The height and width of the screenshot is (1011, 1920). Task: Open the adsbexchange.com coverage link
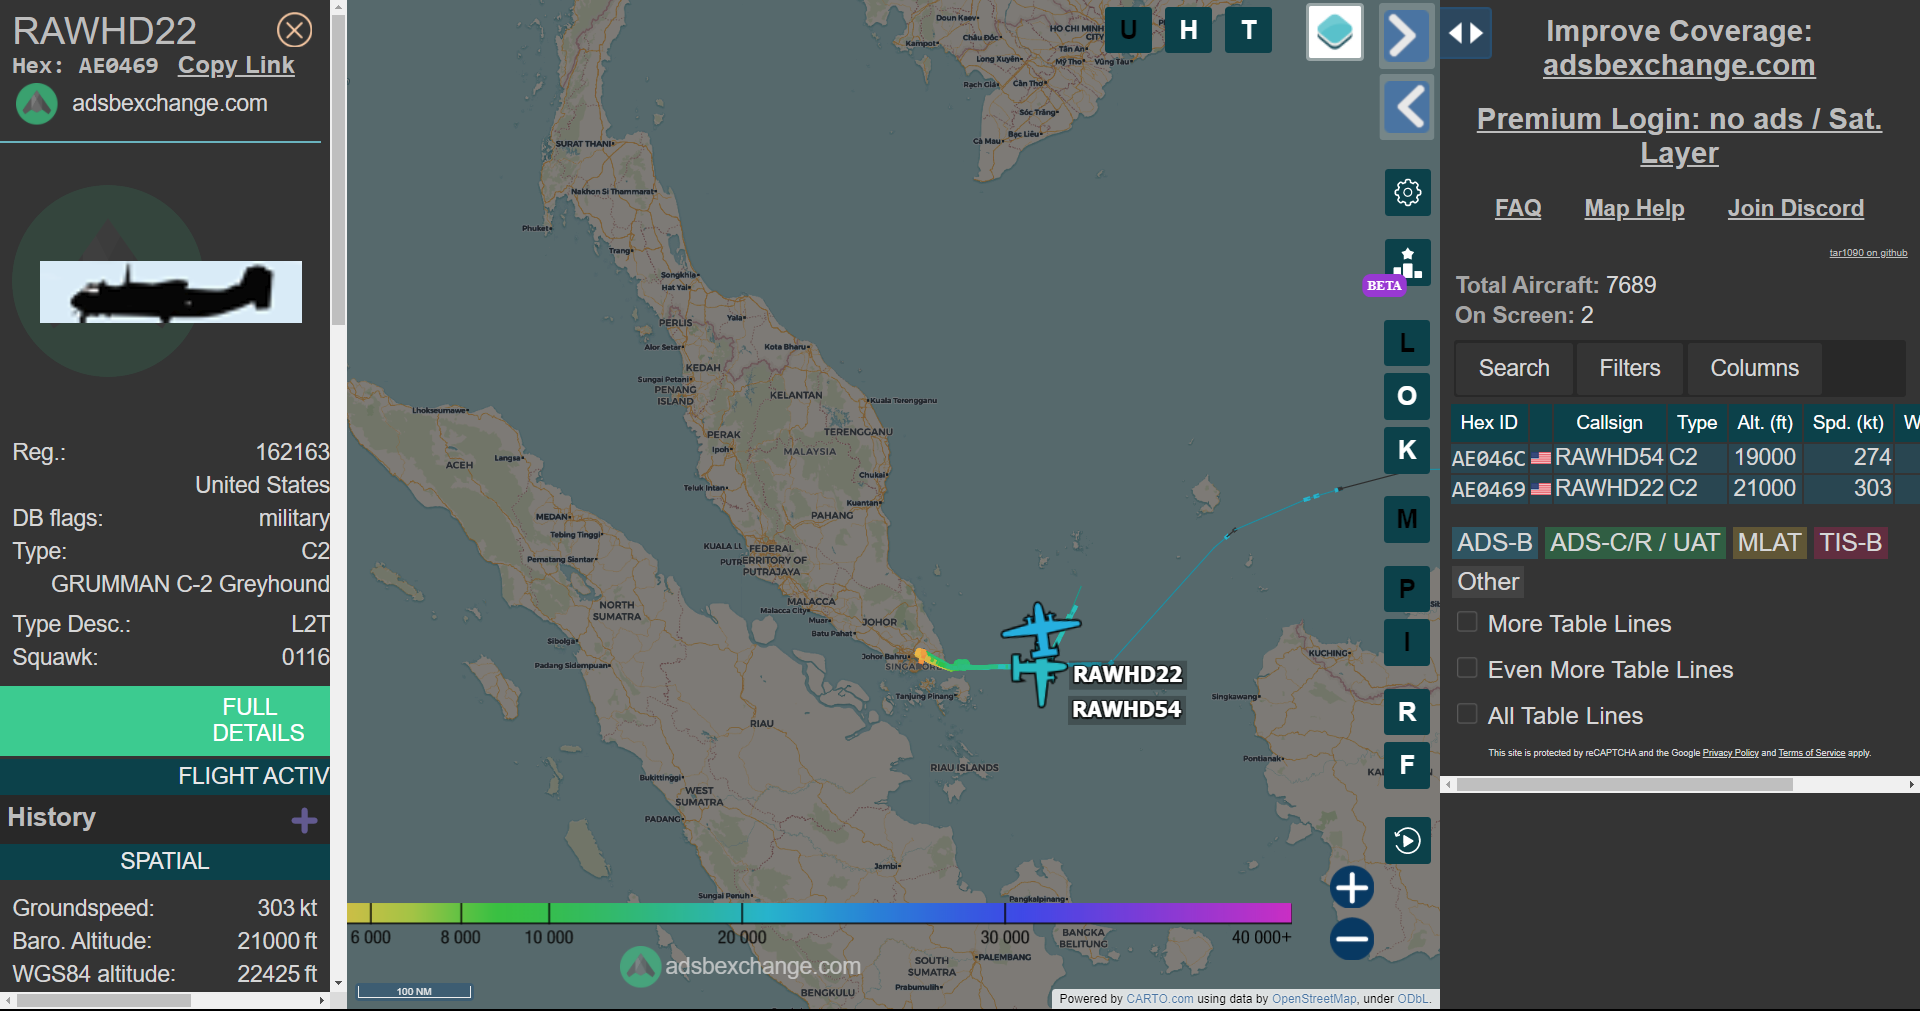(1679, 65)
